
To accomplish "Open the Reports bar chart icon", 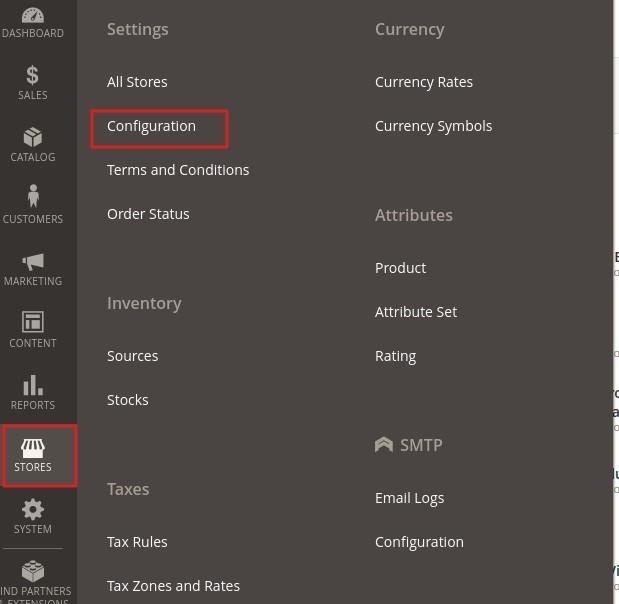I will [32, 385].
